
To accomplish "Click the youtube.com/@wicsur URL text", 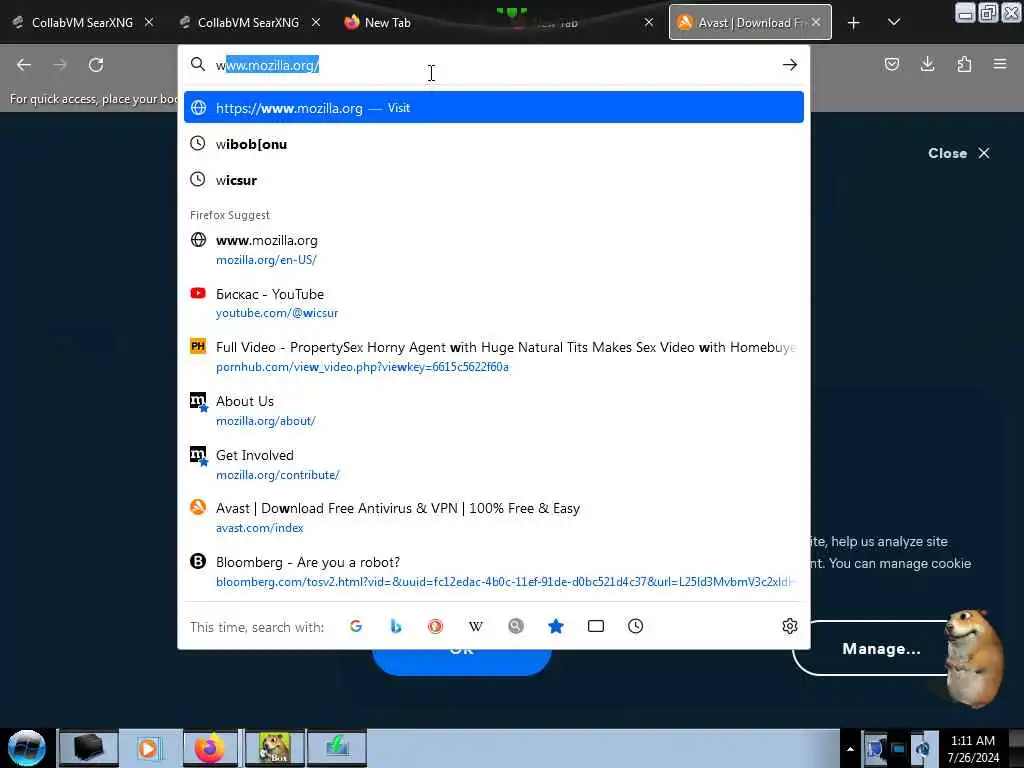I will [x=277, y=313].
